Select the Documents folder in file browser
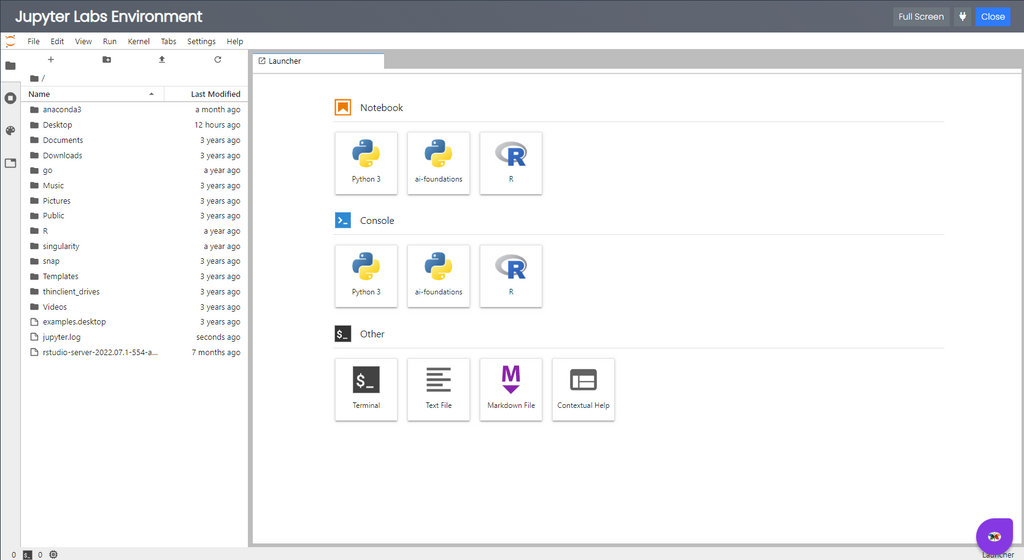 tap(63, 140)
